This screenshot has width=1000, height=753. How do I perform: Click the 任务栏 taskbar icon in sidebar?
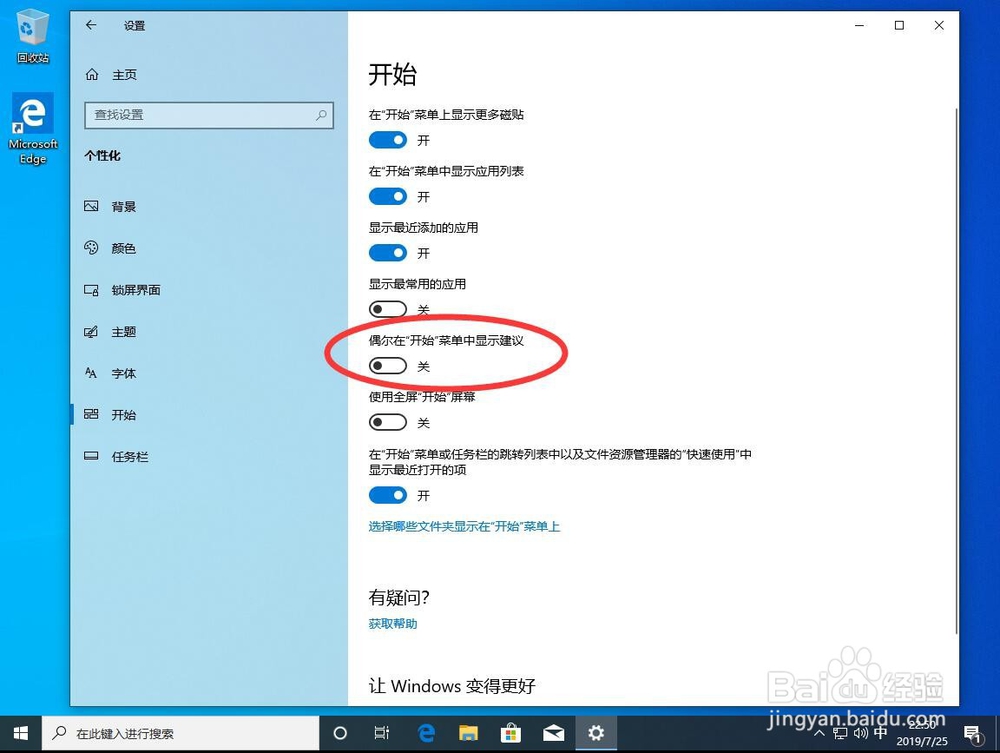pyautogui.click(x=91, y=456)
